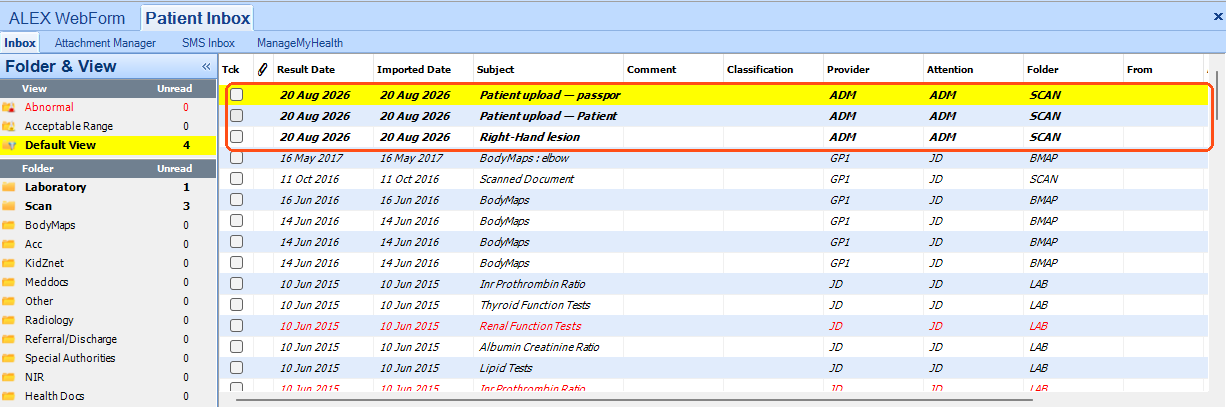Open the 'Patient upload — passpor' subject

550,95
